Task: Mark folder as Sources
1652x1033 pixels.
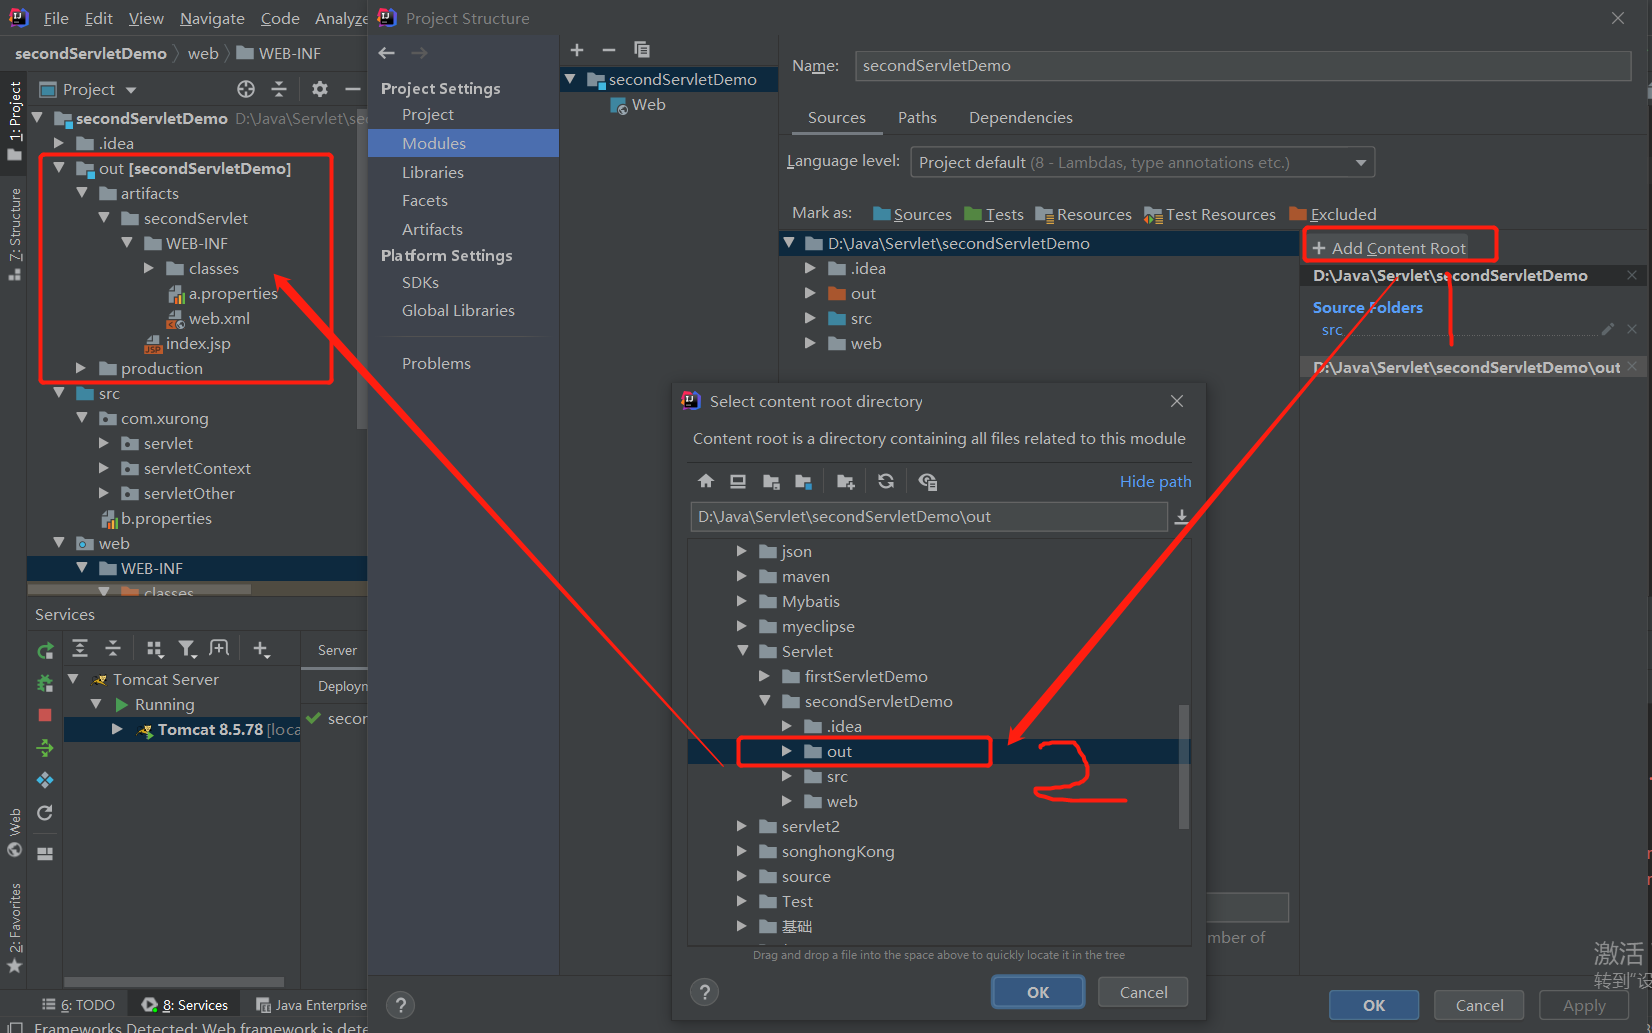Action: 912,214
